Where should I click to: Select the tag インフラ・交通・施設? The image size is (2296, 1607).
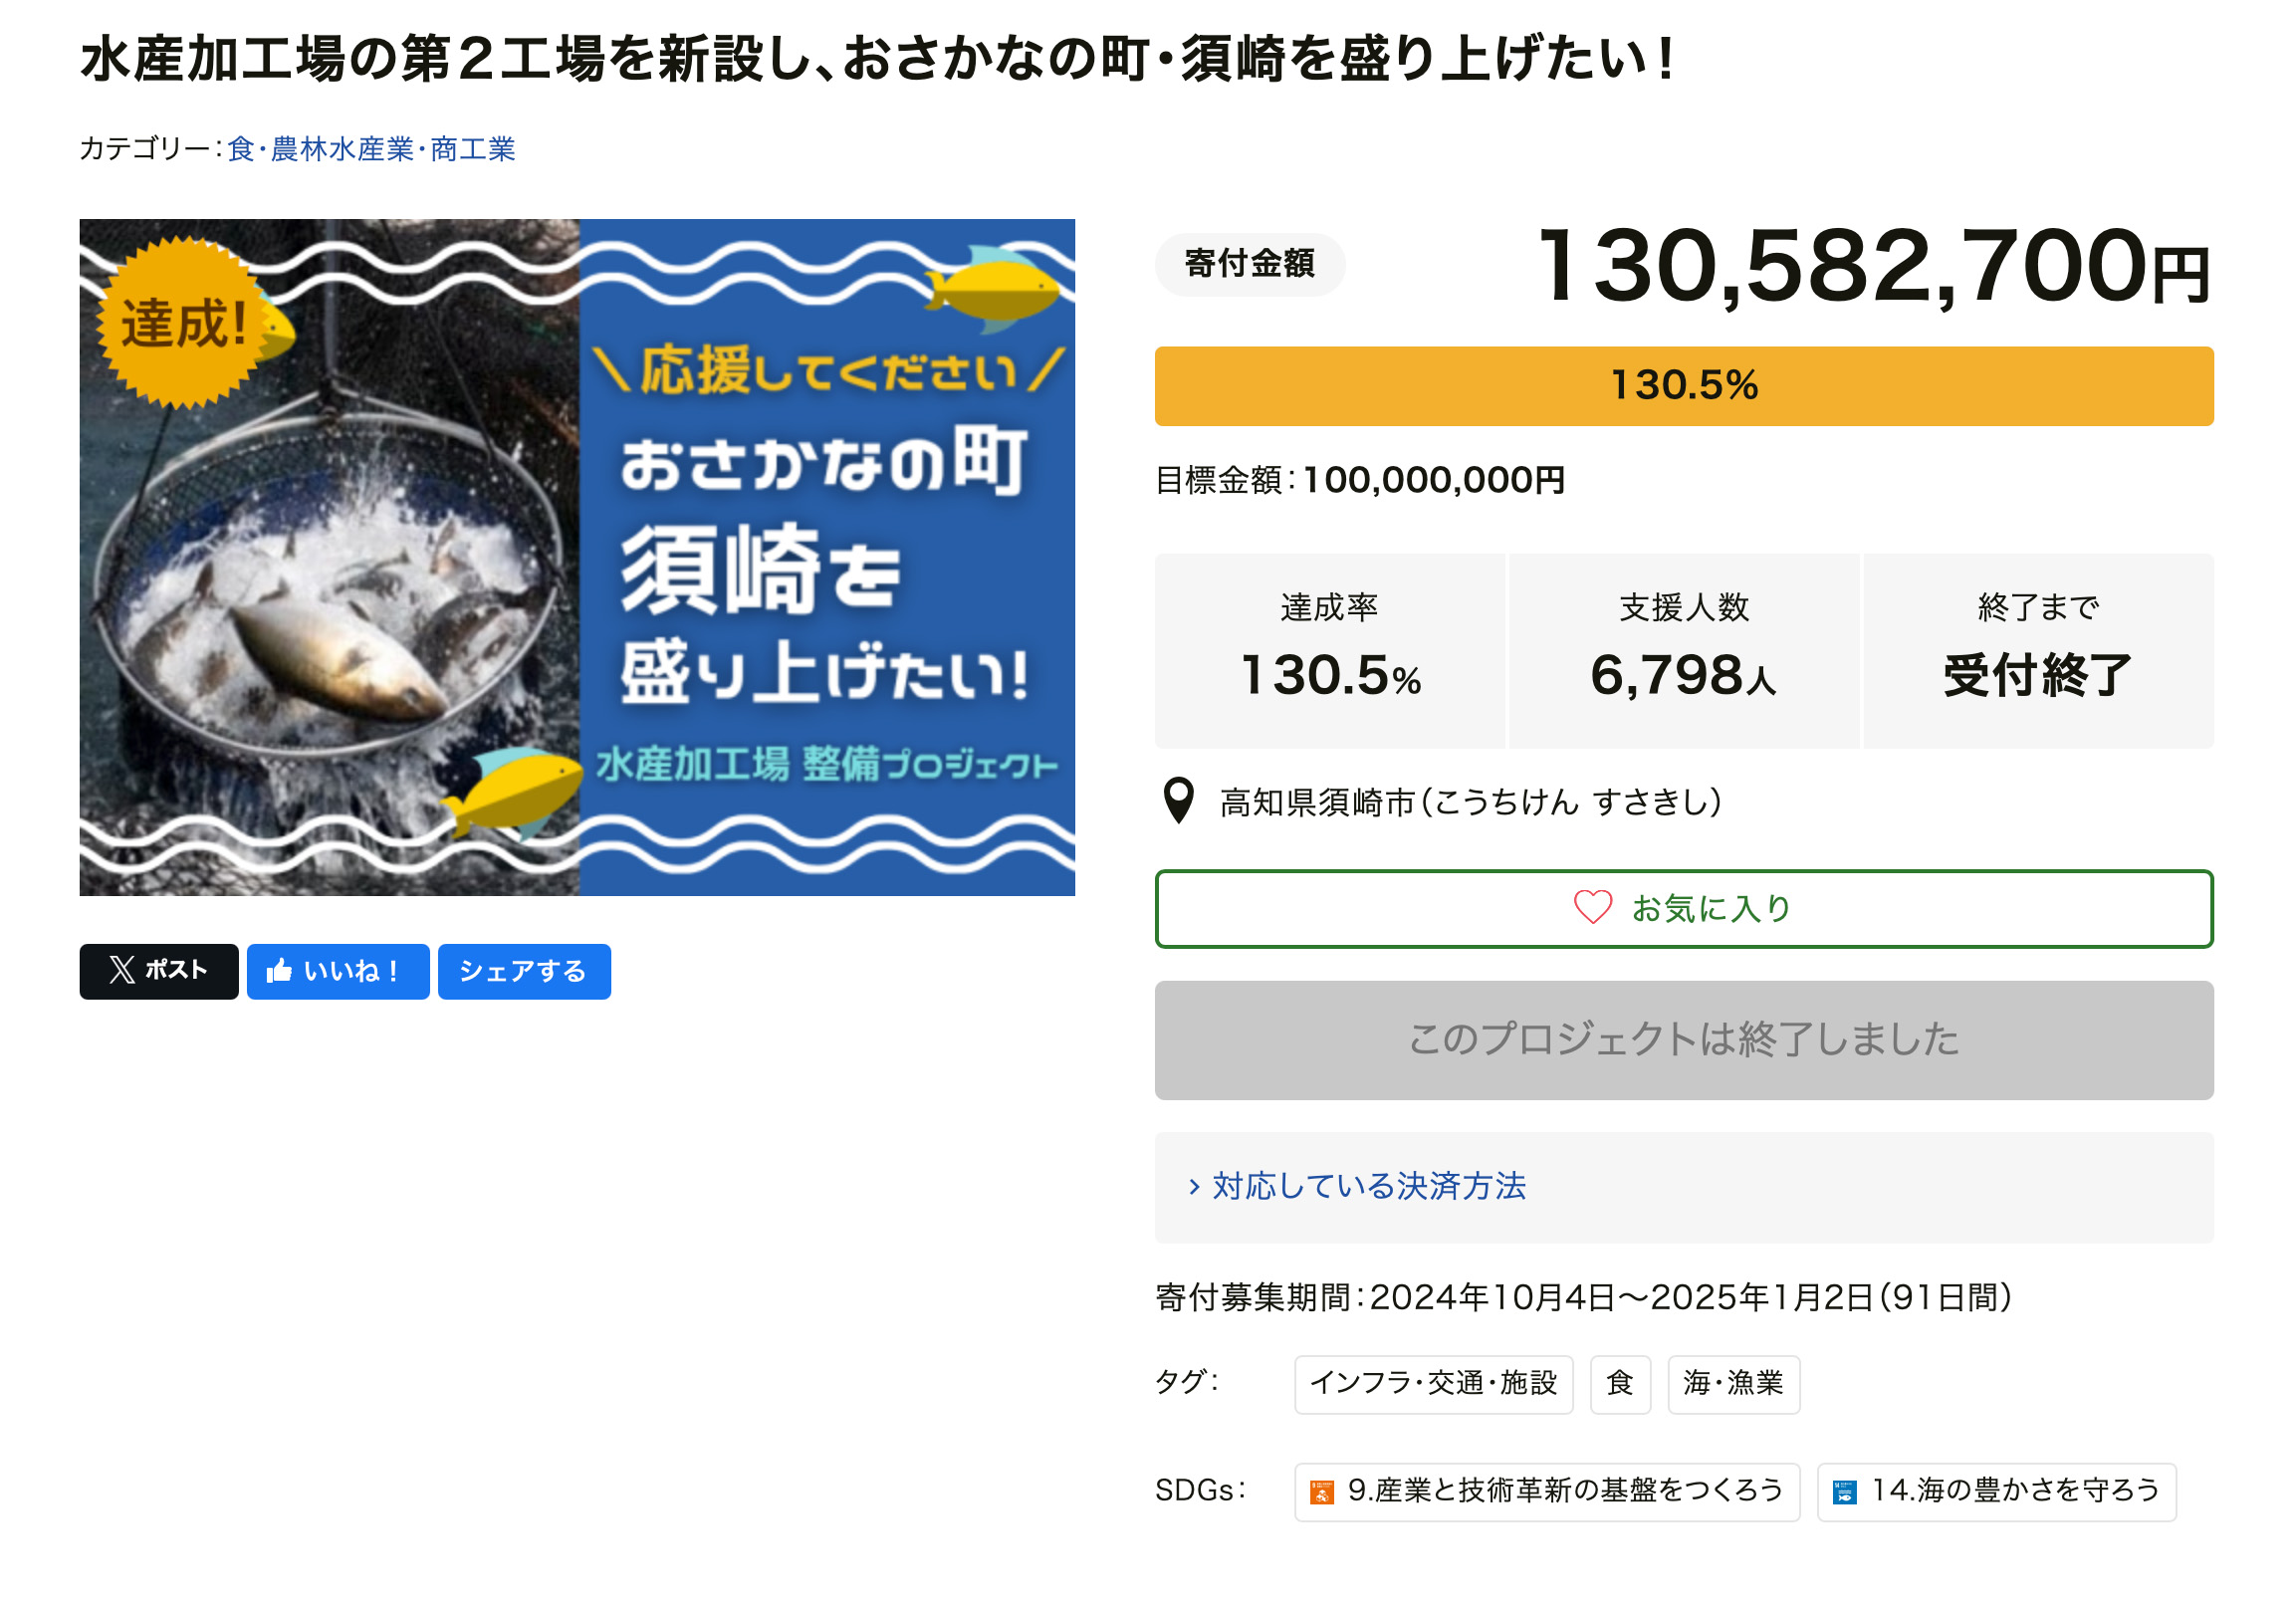point(1435,1384)
